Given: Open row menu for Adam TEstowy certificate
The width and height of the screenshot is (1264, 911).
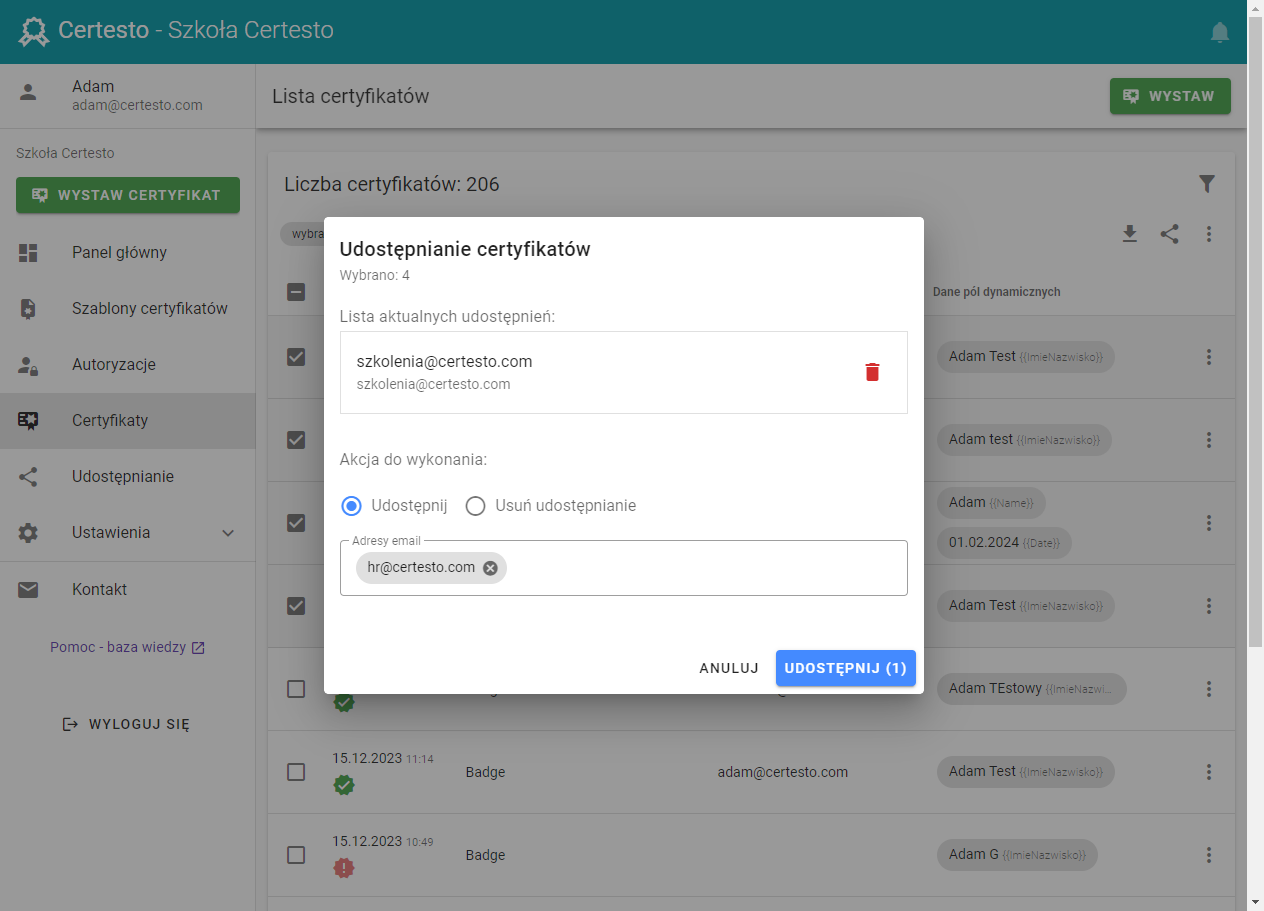Looking at the screenshot, I should click(x=1209, y=689).
